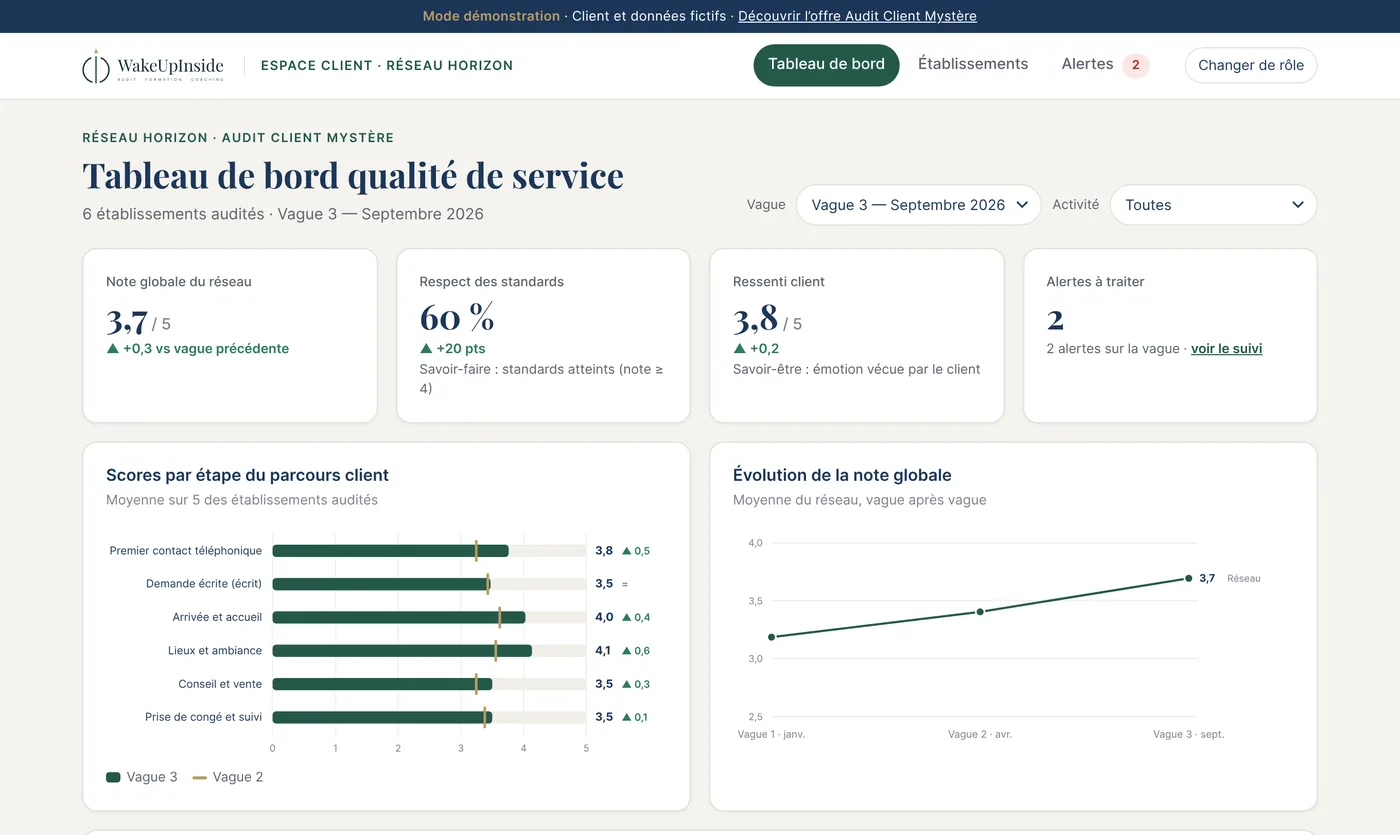
Task: Click the Lieux et ambiance row label
Action: tap(215, 651)
